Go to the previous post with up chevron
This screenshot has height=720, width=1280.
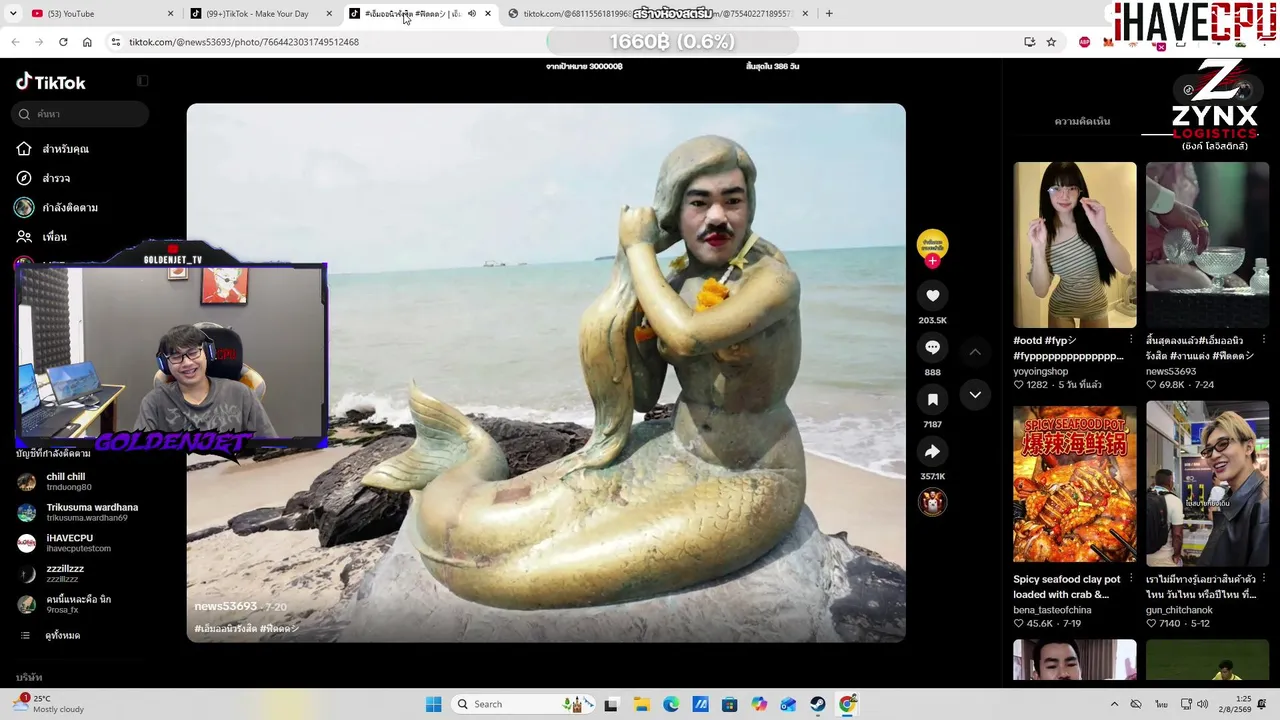[x=975, y=352]
